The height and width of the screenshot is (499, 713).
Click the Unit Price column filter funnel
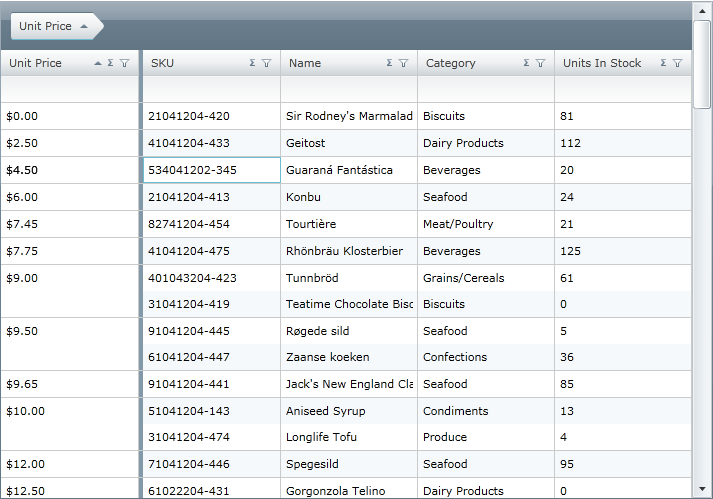point(124,63)
